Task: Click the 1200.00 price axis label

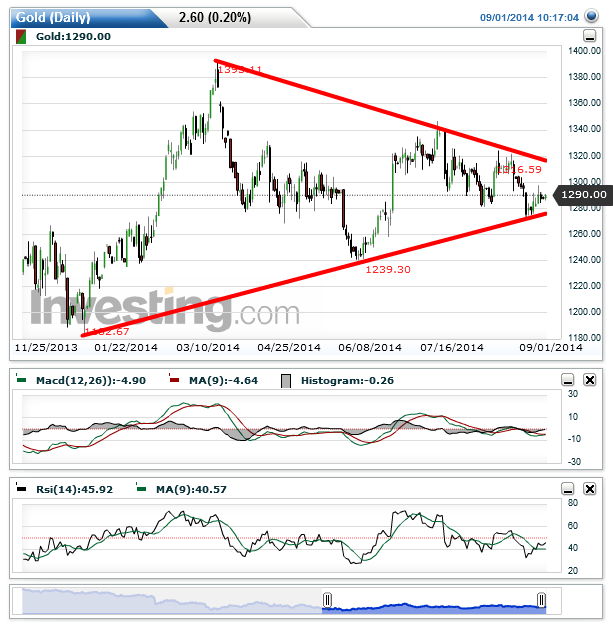Action: point(584,312)
